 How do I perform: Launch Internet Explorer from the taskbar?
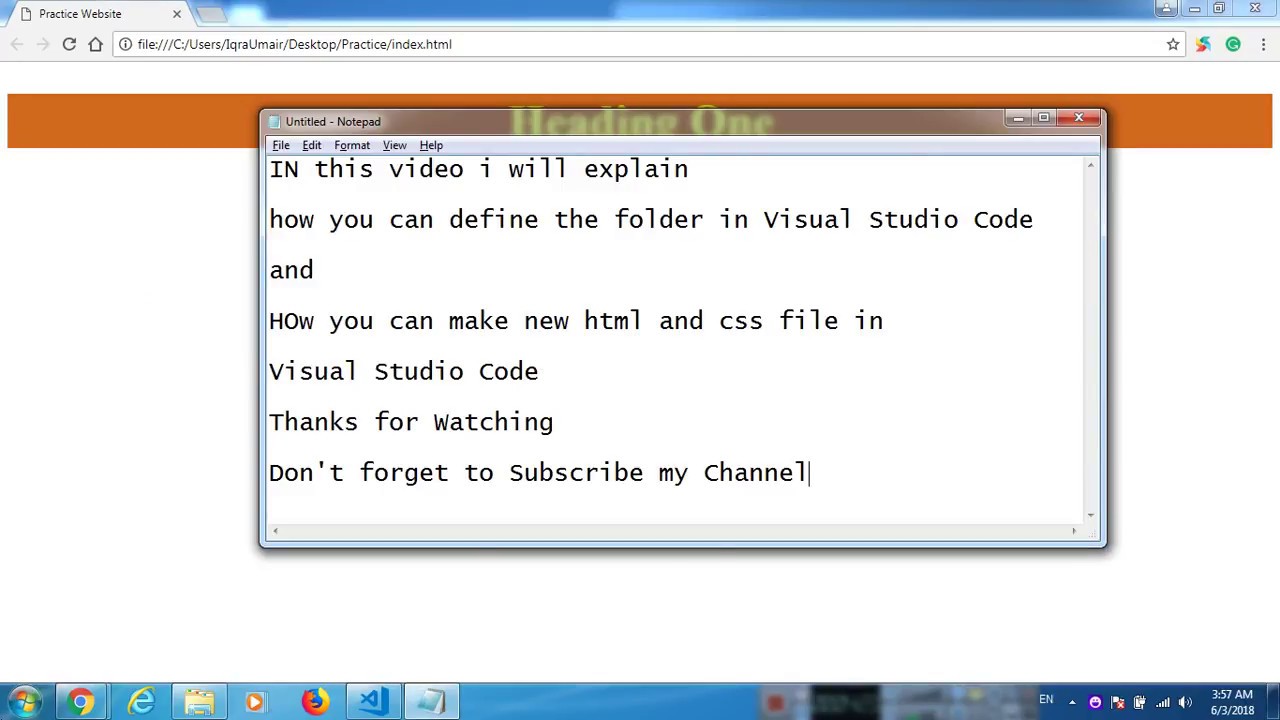pyautogui.click(x=141, y=702)
